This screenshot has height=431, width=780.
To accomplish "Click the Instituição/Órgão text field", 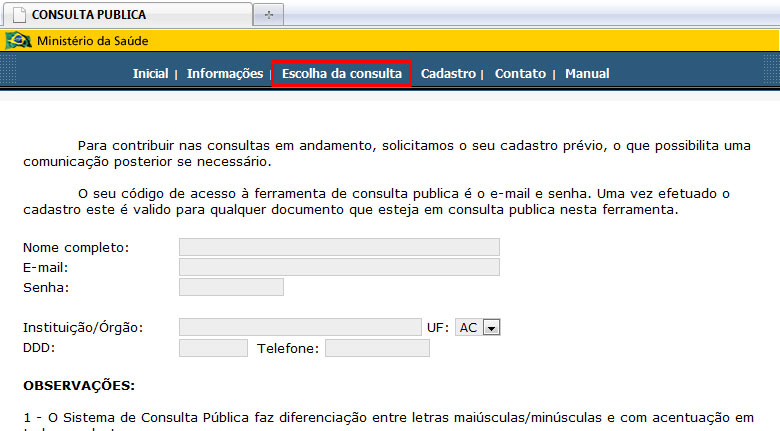I will (300, 327).
